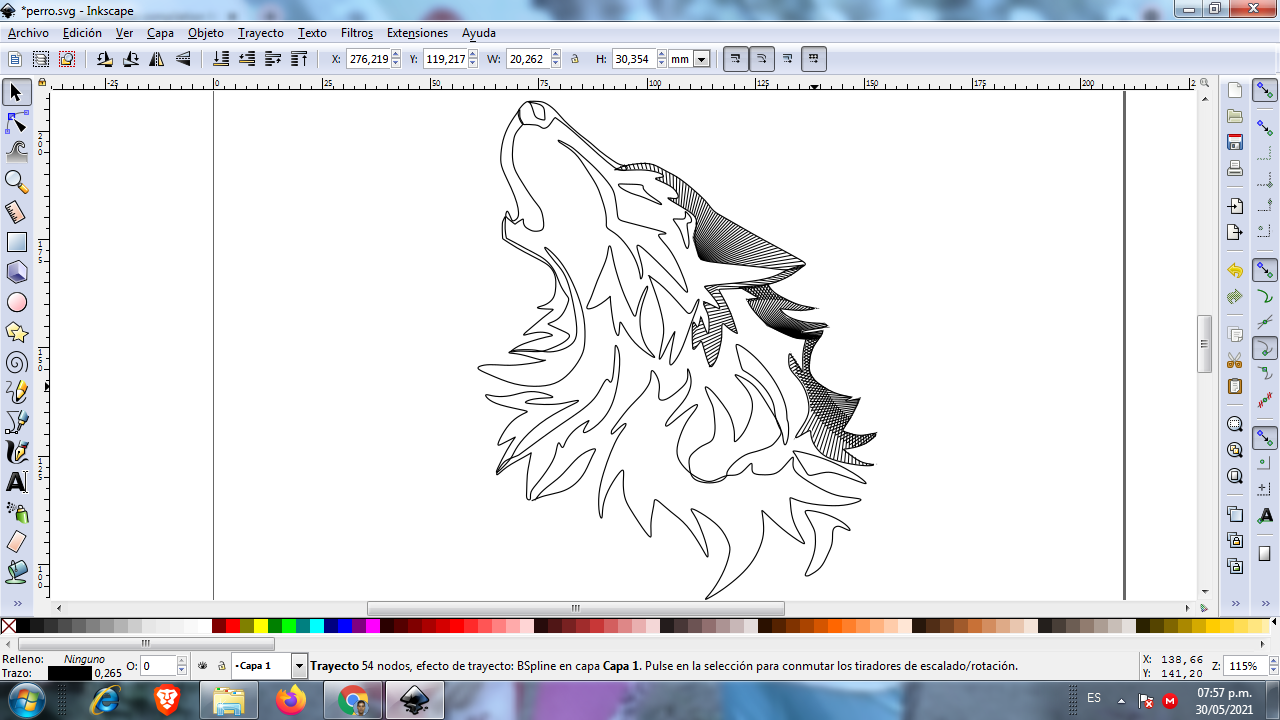Screen dimensions: 1280x720
Task: Select the Eraser tool
Action: click(x=16, y=542)
